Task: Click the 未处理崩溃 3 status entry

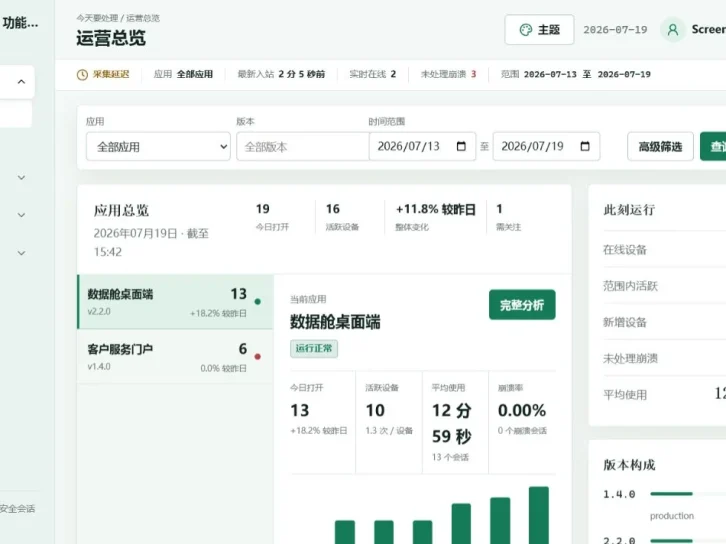Action: 448,74
